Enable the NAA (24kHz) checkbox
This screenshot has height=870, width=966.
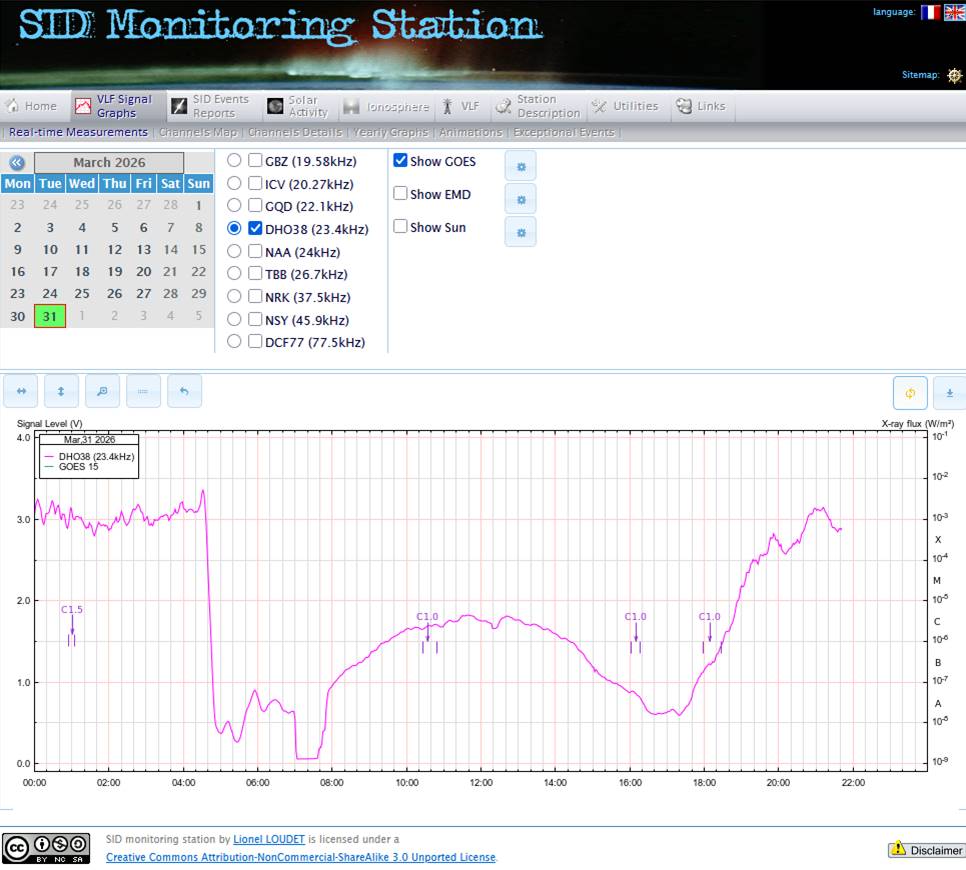point(256,252)
